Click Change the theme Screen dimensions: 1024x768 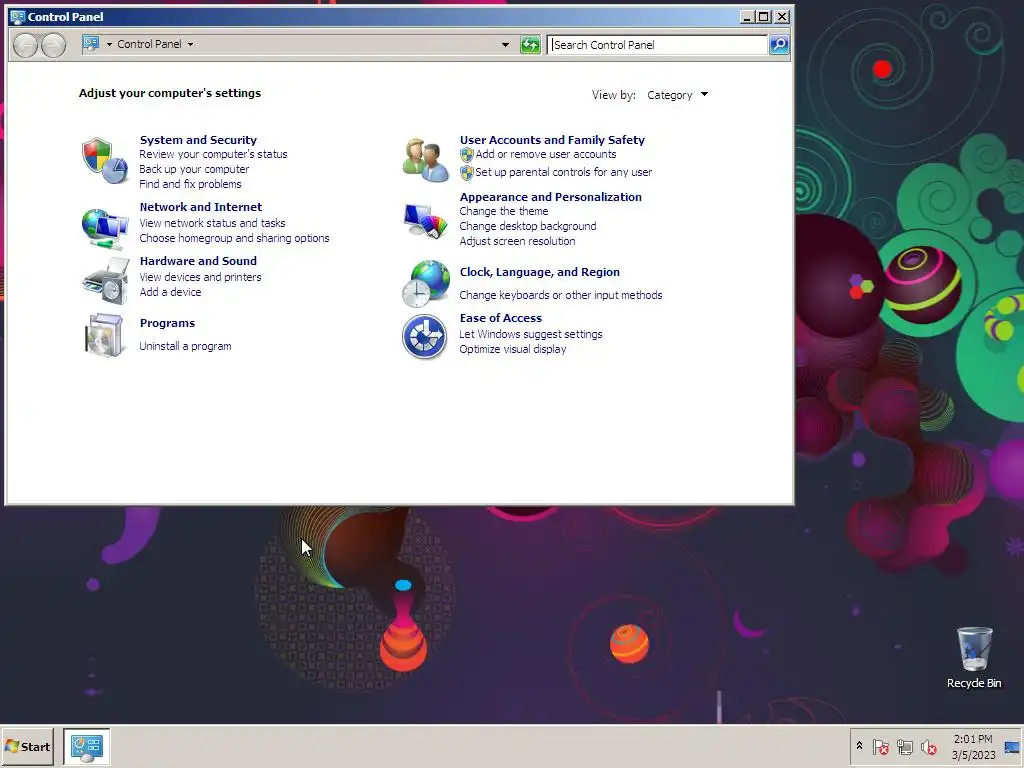[504, 212]
